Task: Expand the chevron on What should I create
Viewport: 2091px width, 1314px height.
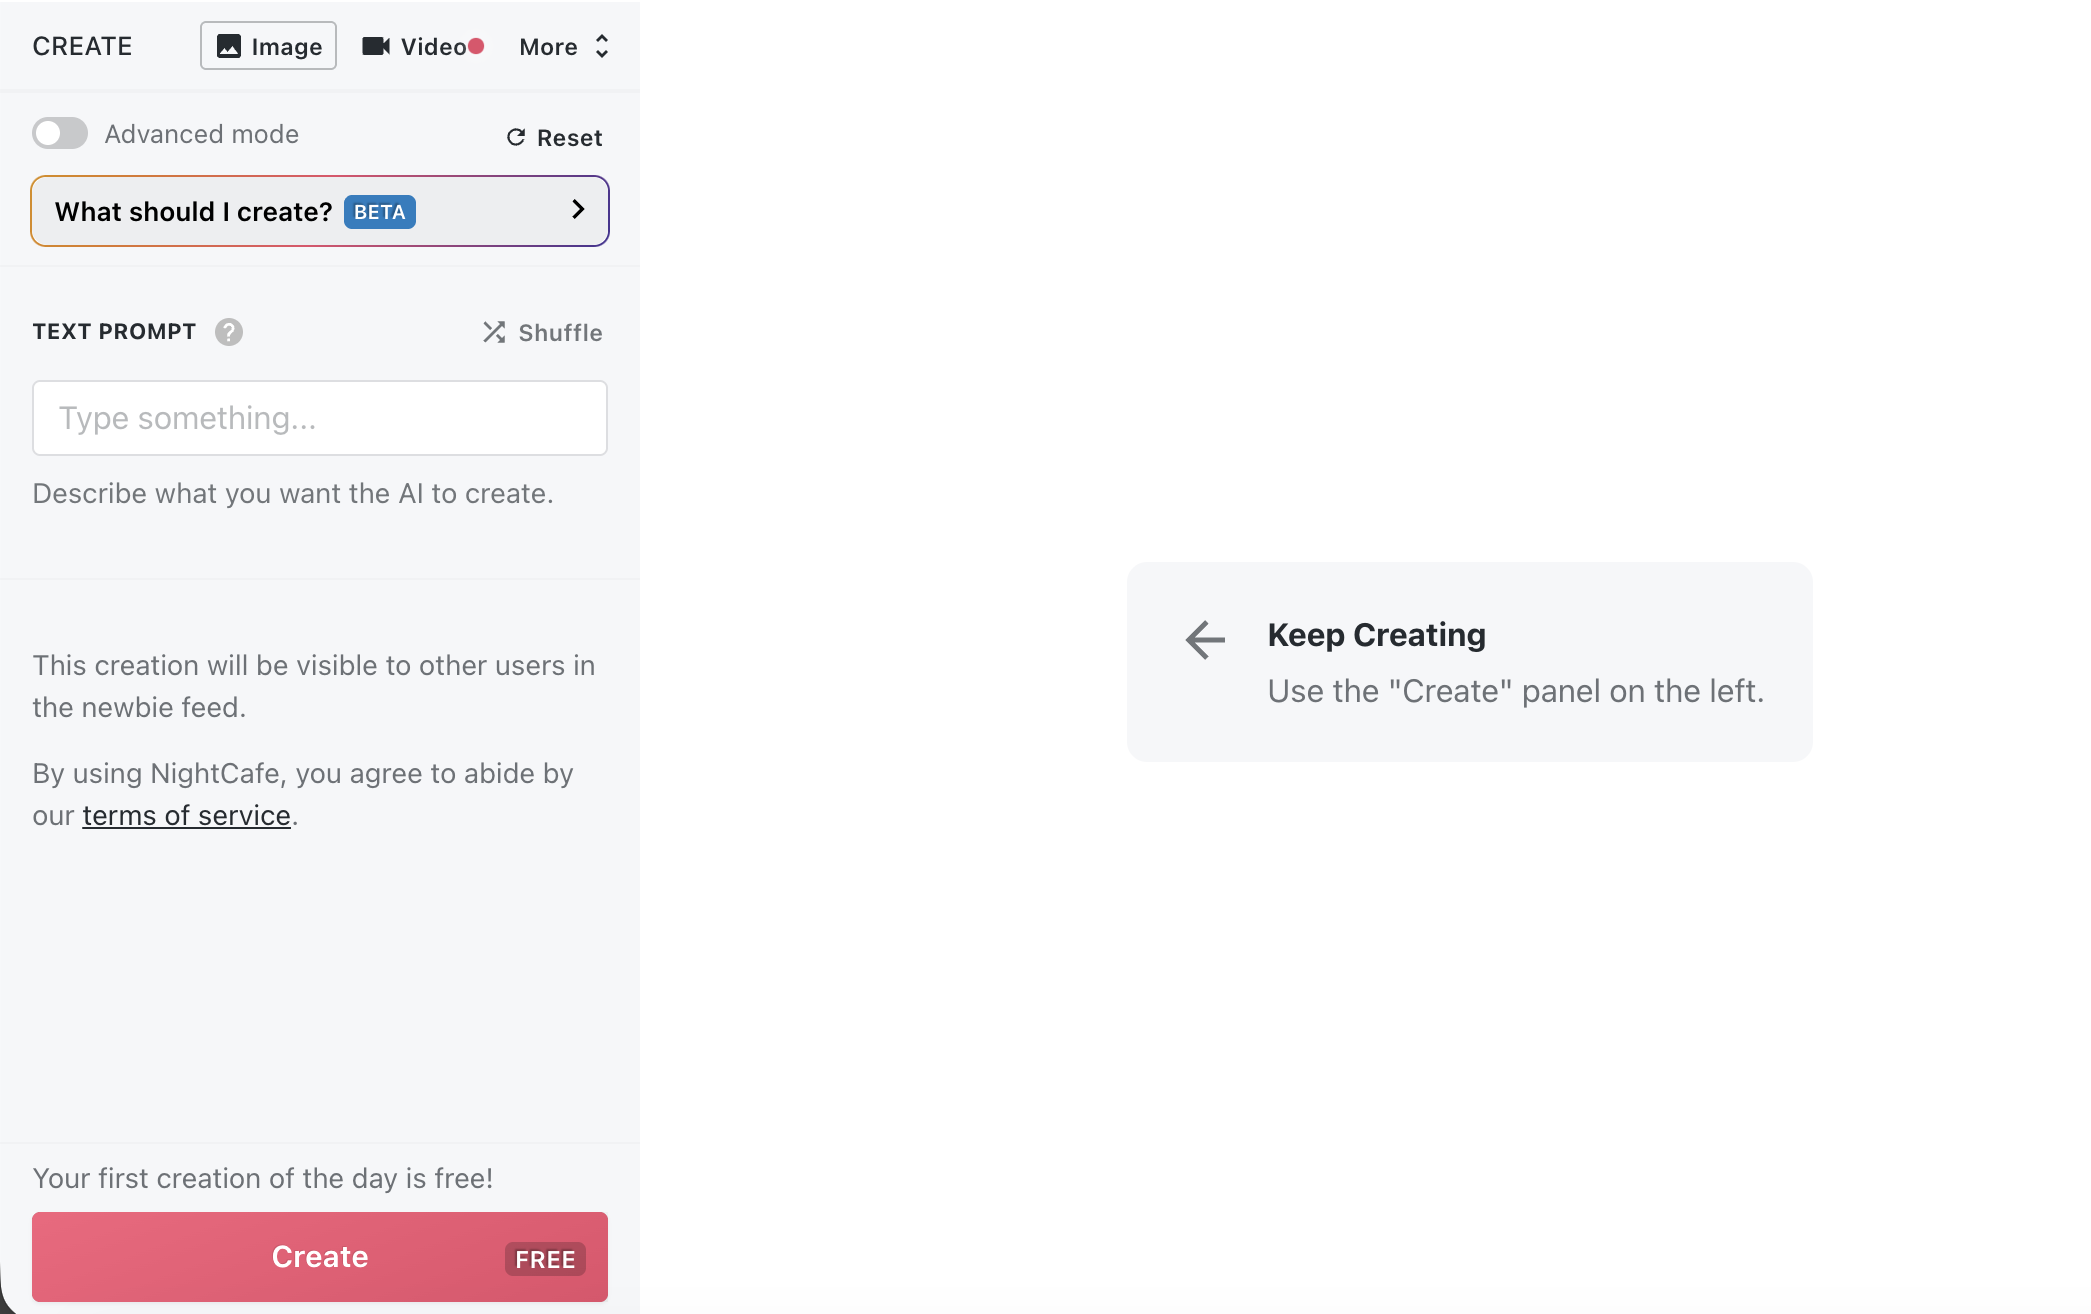Action: tap(578, 209)
